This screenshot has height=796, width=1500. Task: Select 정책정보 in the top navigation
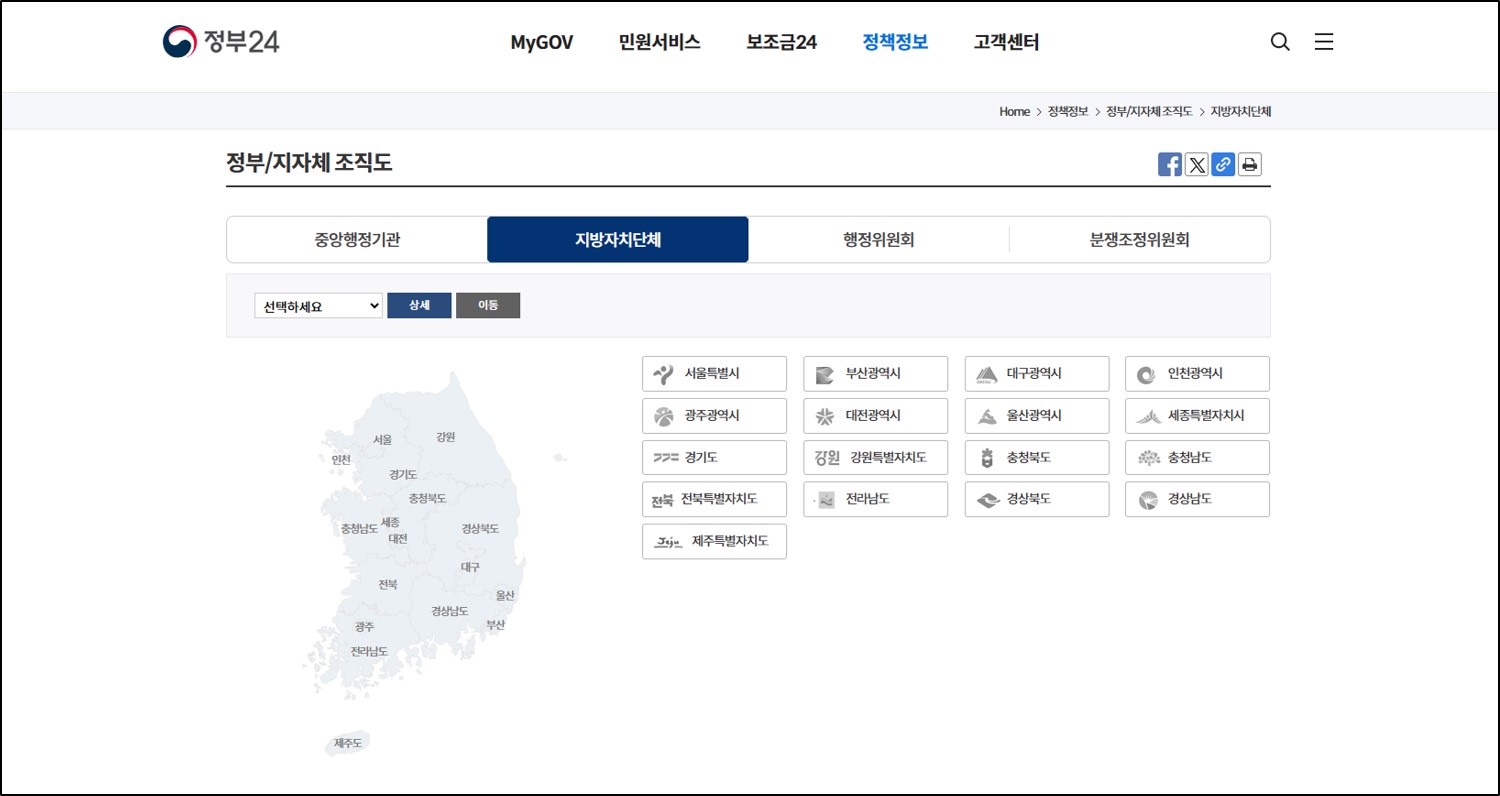[893, 42]
